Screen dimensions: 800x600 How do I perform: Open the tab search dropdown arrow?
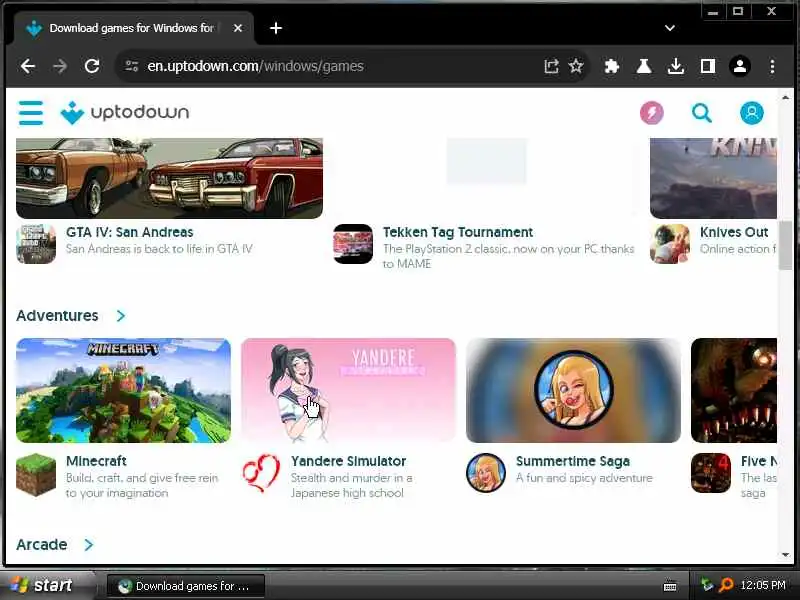670,28
